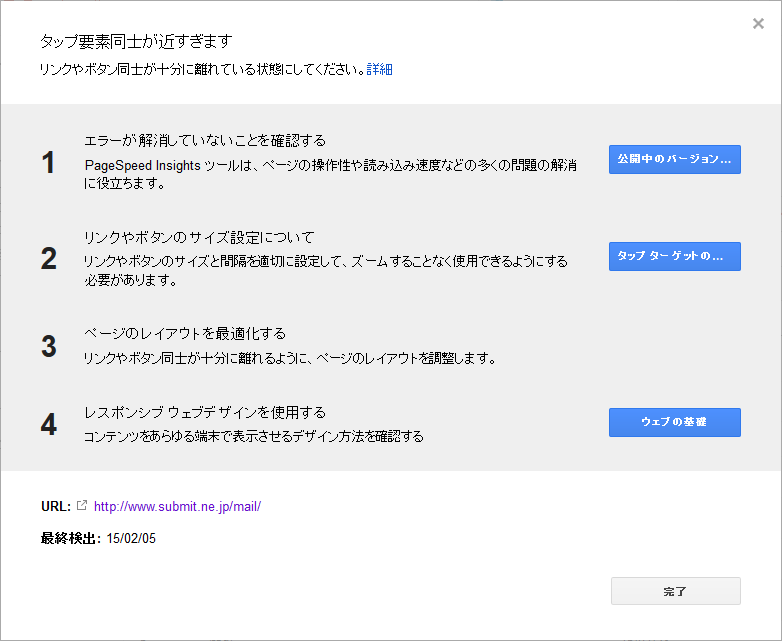Confirm with the 完了 button

click(675, 591)
